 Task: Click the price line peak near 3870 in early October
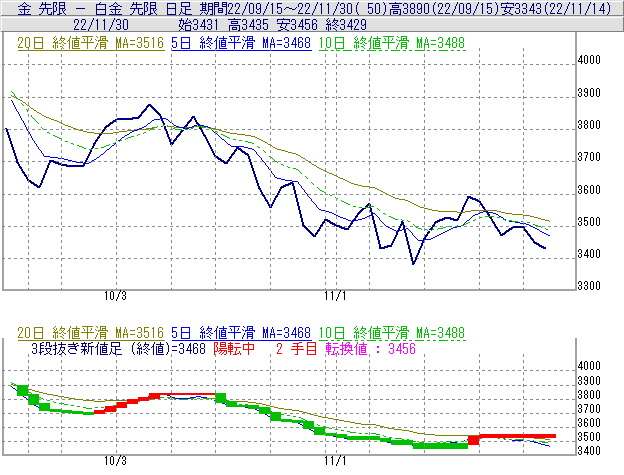pos(149,105)
